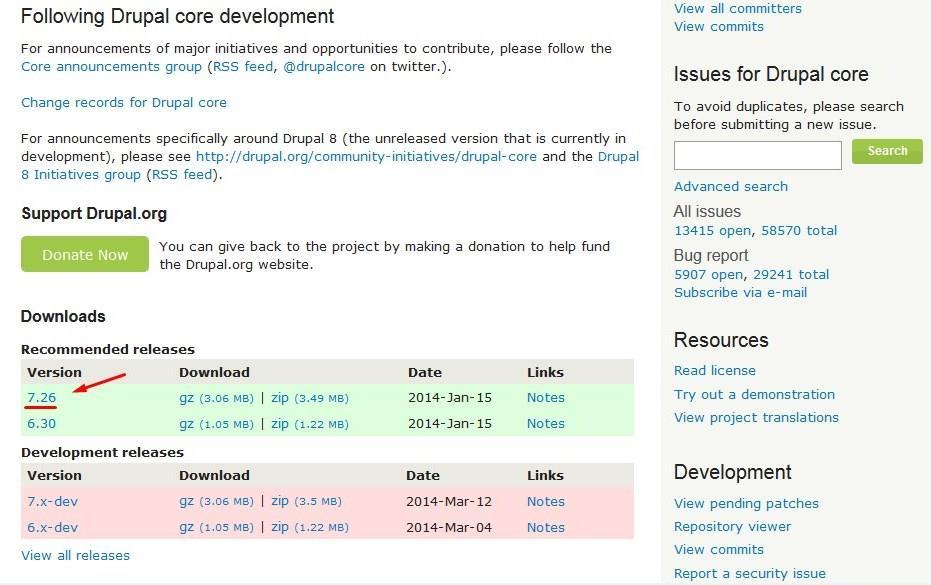931x585 pixels.
Task: Click Report a security issue
Action: [750, 574]
